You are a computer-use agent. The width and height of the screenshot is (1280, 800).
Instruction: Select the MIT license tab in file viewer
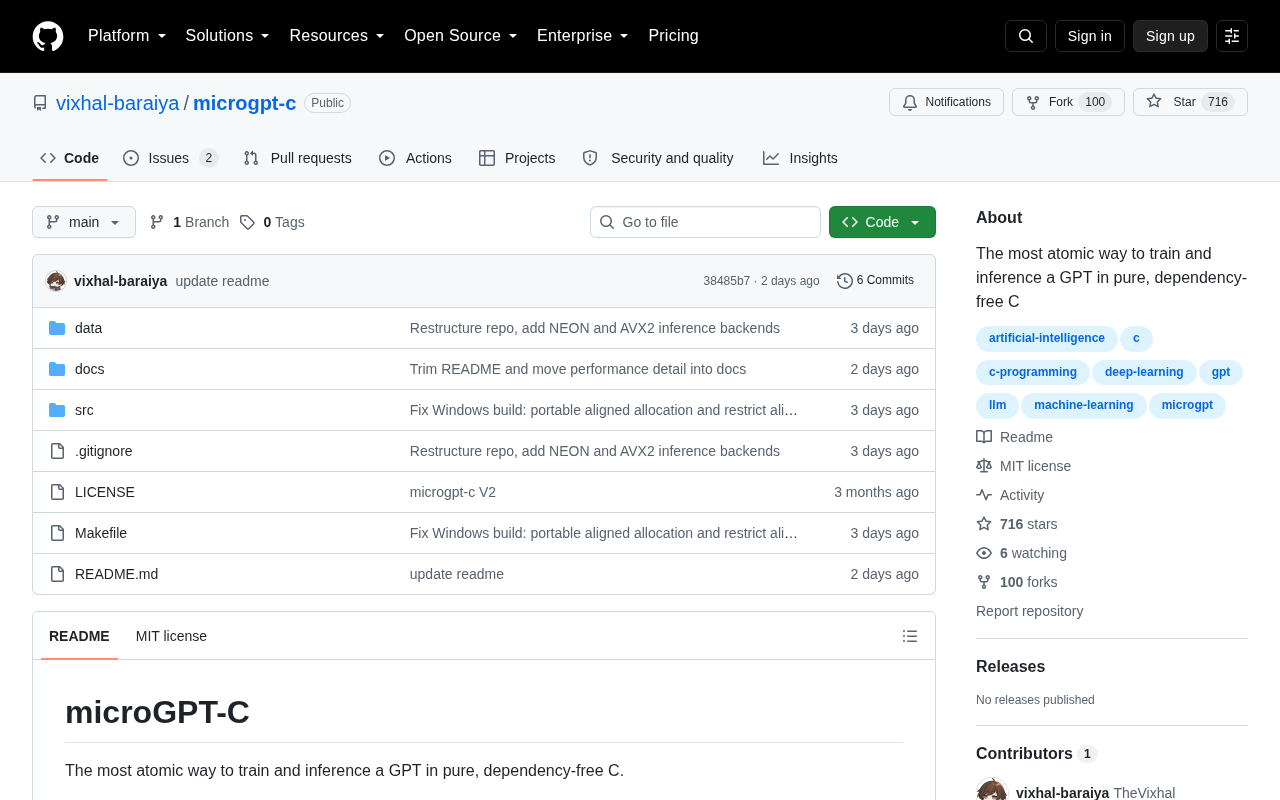pyautogui.click(x=171, y=636)
